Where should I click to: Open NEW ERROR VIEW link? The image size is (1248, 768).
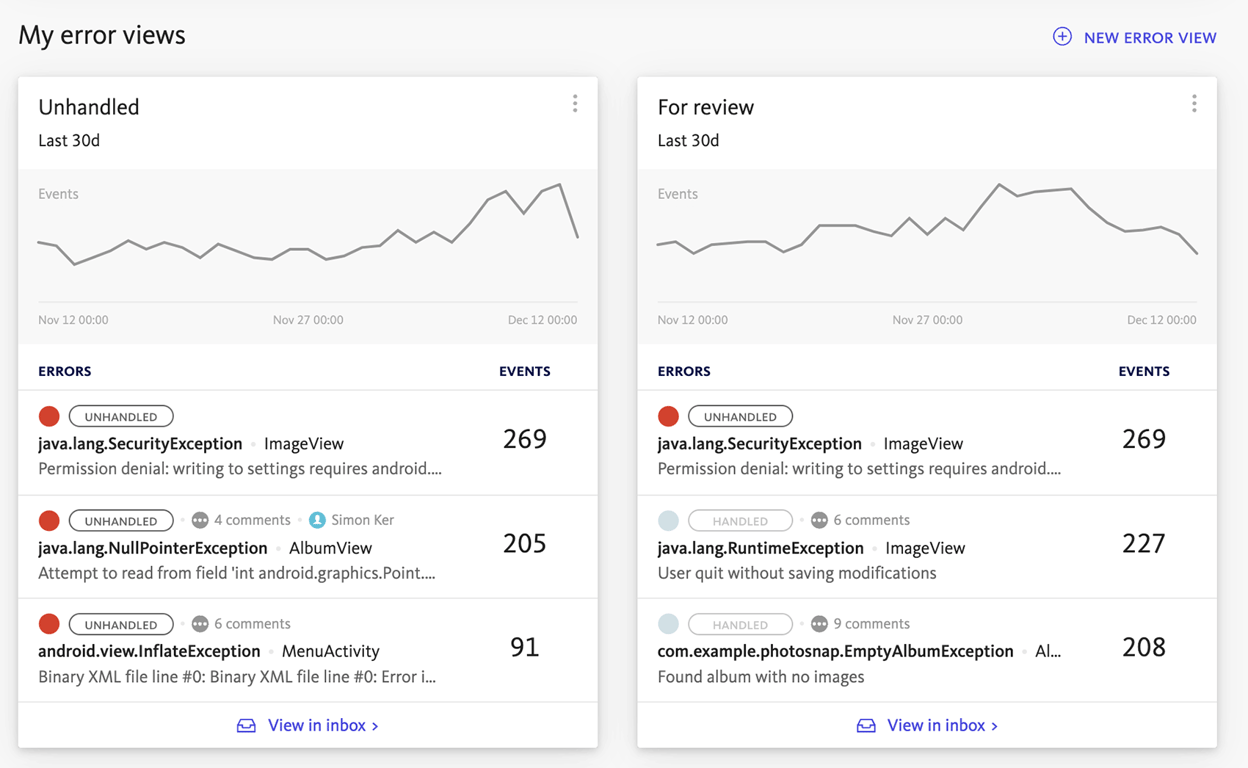(1150, 38)
